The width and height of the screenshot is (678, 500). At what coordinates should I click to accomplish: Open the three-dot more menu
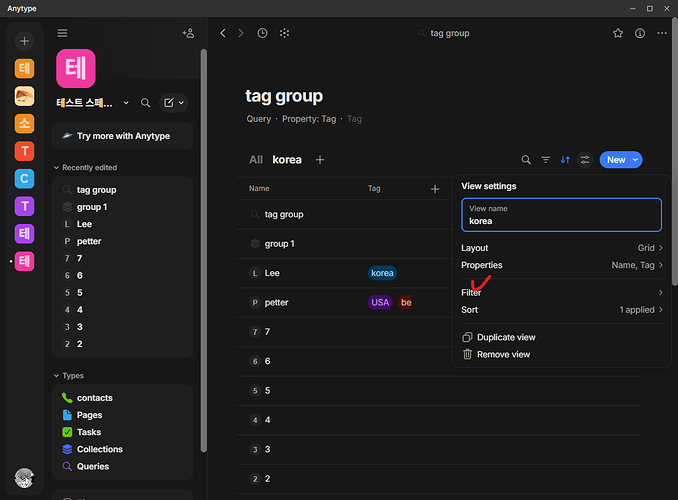[662, 33]
